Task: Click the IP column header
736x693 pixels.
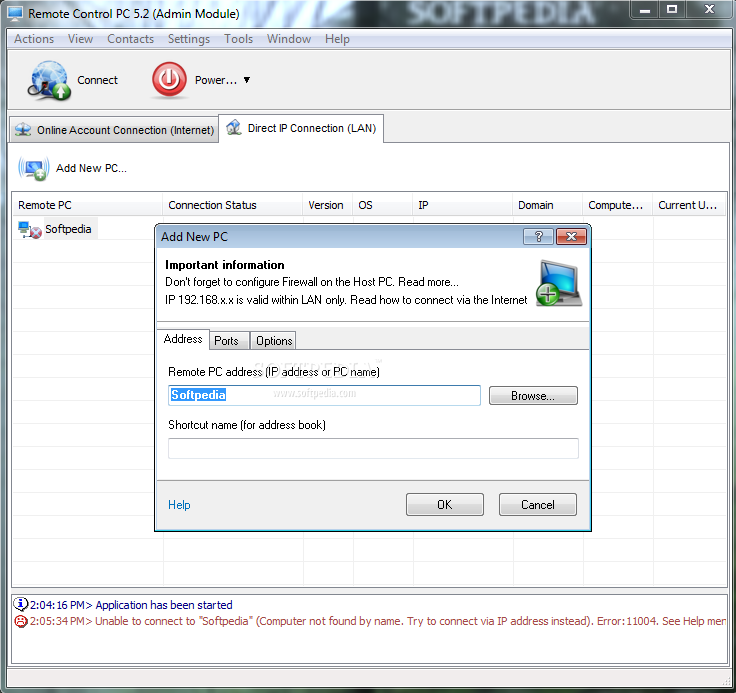Action: click(x=462, y=205)
